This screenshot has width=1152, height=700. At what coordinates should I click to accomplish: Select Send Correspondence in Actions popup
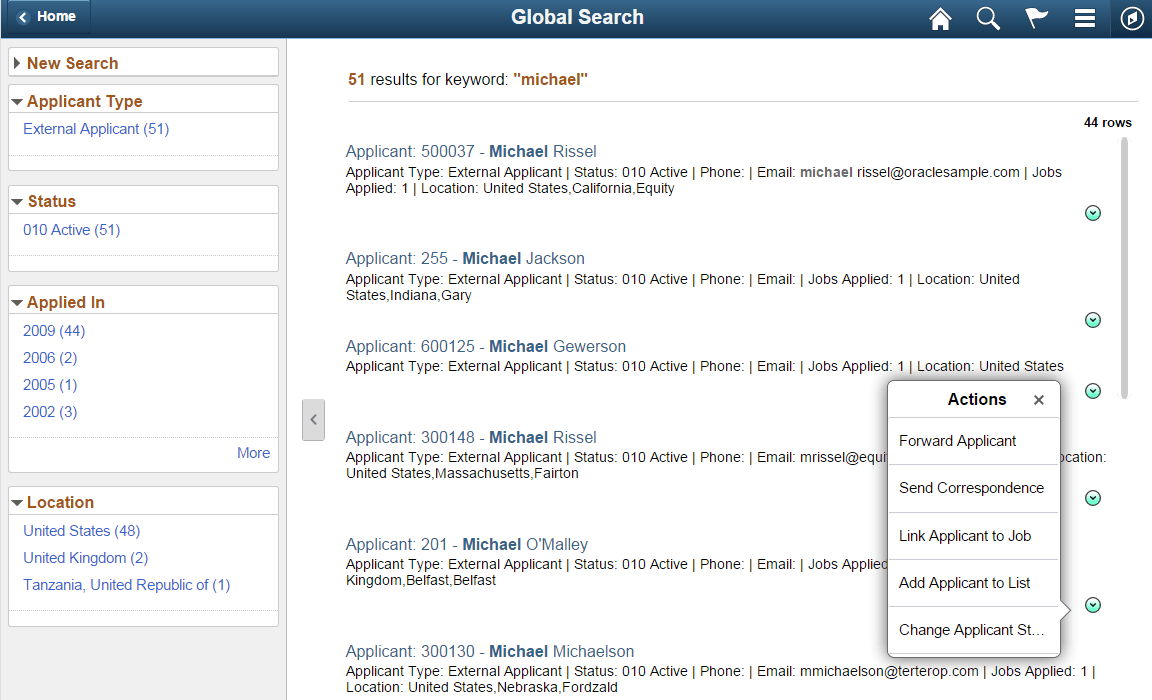coord(969,488)
